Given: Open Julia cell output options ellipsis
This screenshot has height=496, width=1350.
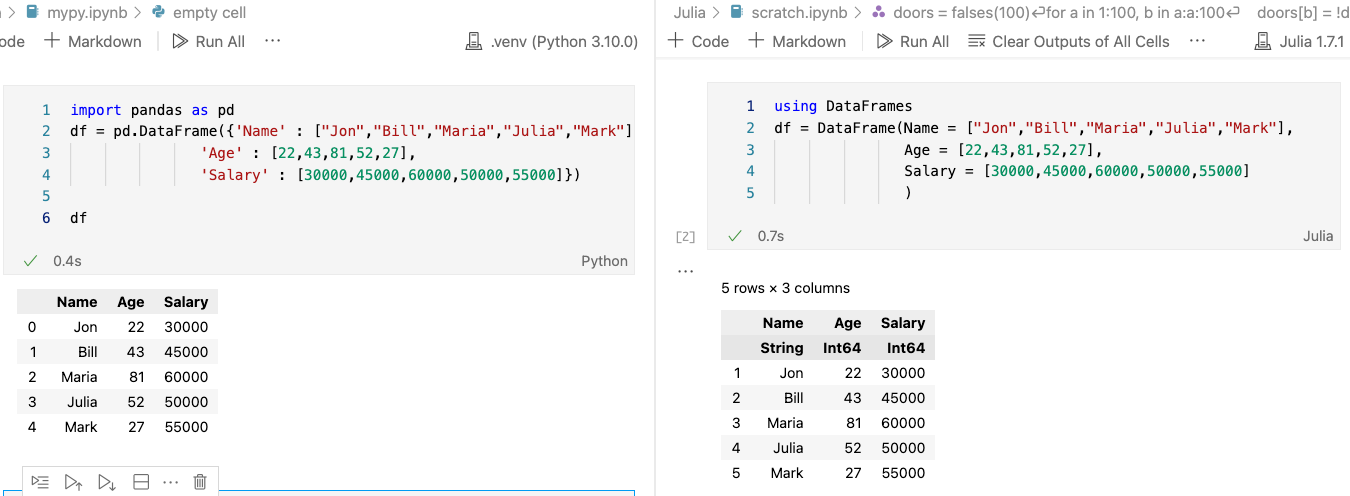Looking at the screenshot, I should (x=685, y=271).
